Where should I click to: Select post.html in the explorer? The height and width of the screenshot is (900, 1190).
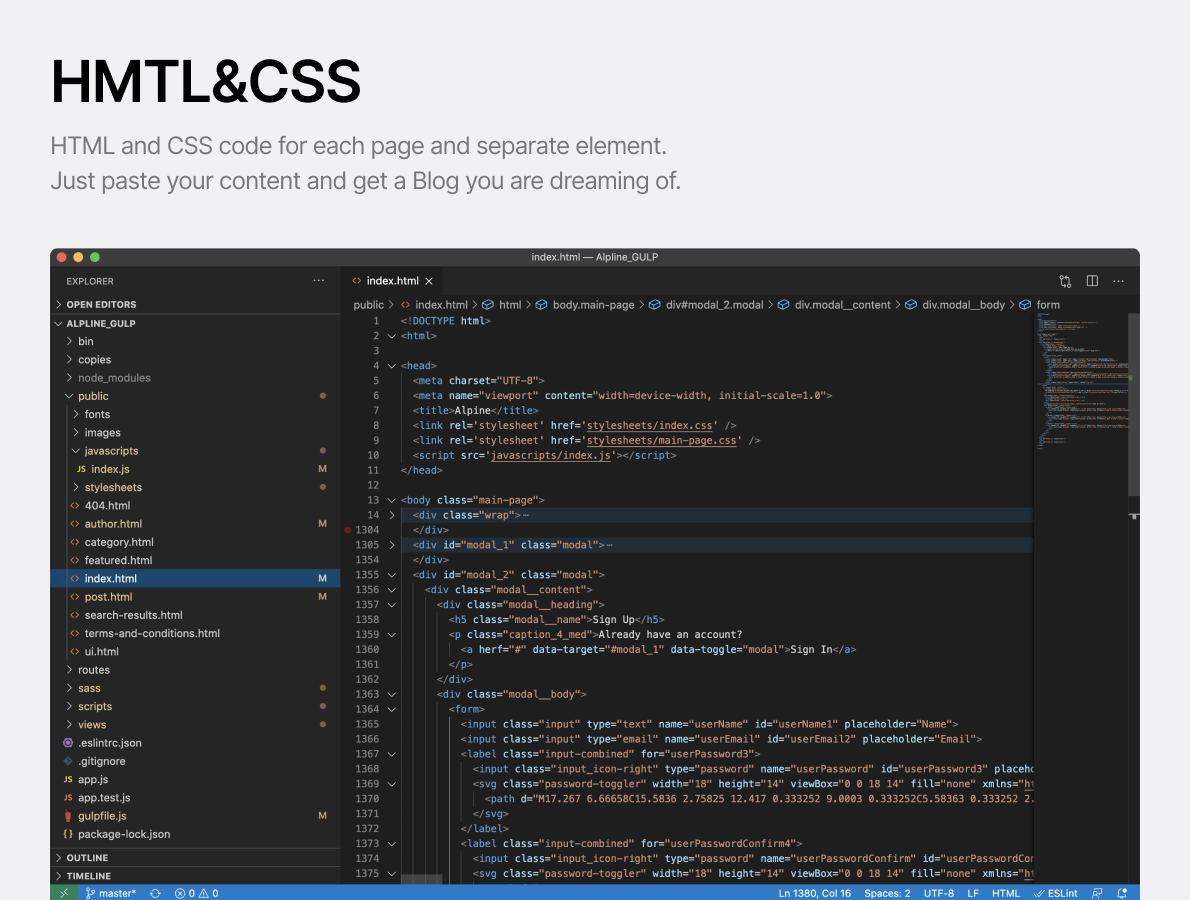(195, 596)
